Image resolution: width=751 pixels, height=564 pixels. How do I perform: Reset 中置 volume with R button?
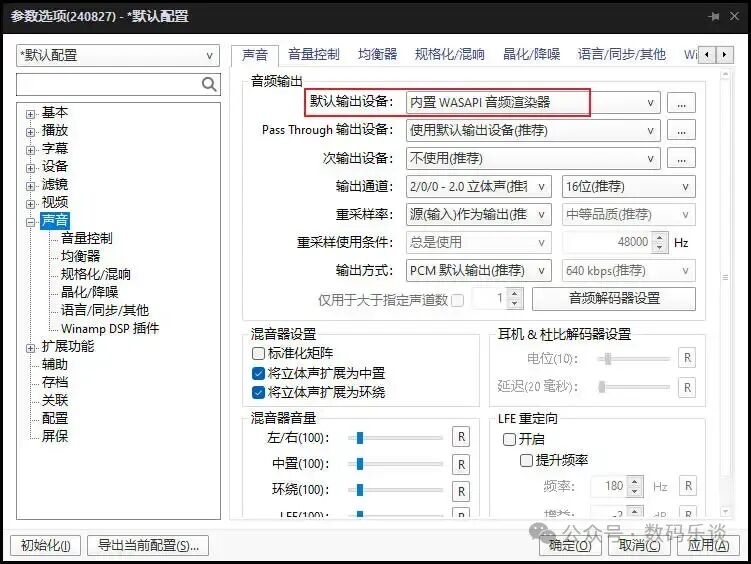pos(461,464)
